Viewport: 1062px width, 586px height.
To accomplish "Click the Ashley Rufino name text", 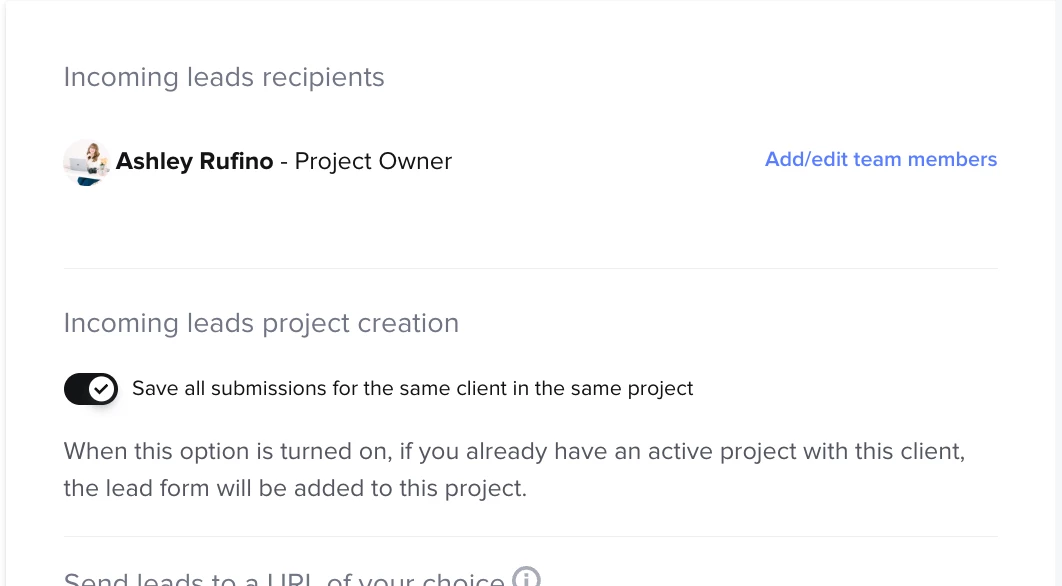I will (194, 161).
